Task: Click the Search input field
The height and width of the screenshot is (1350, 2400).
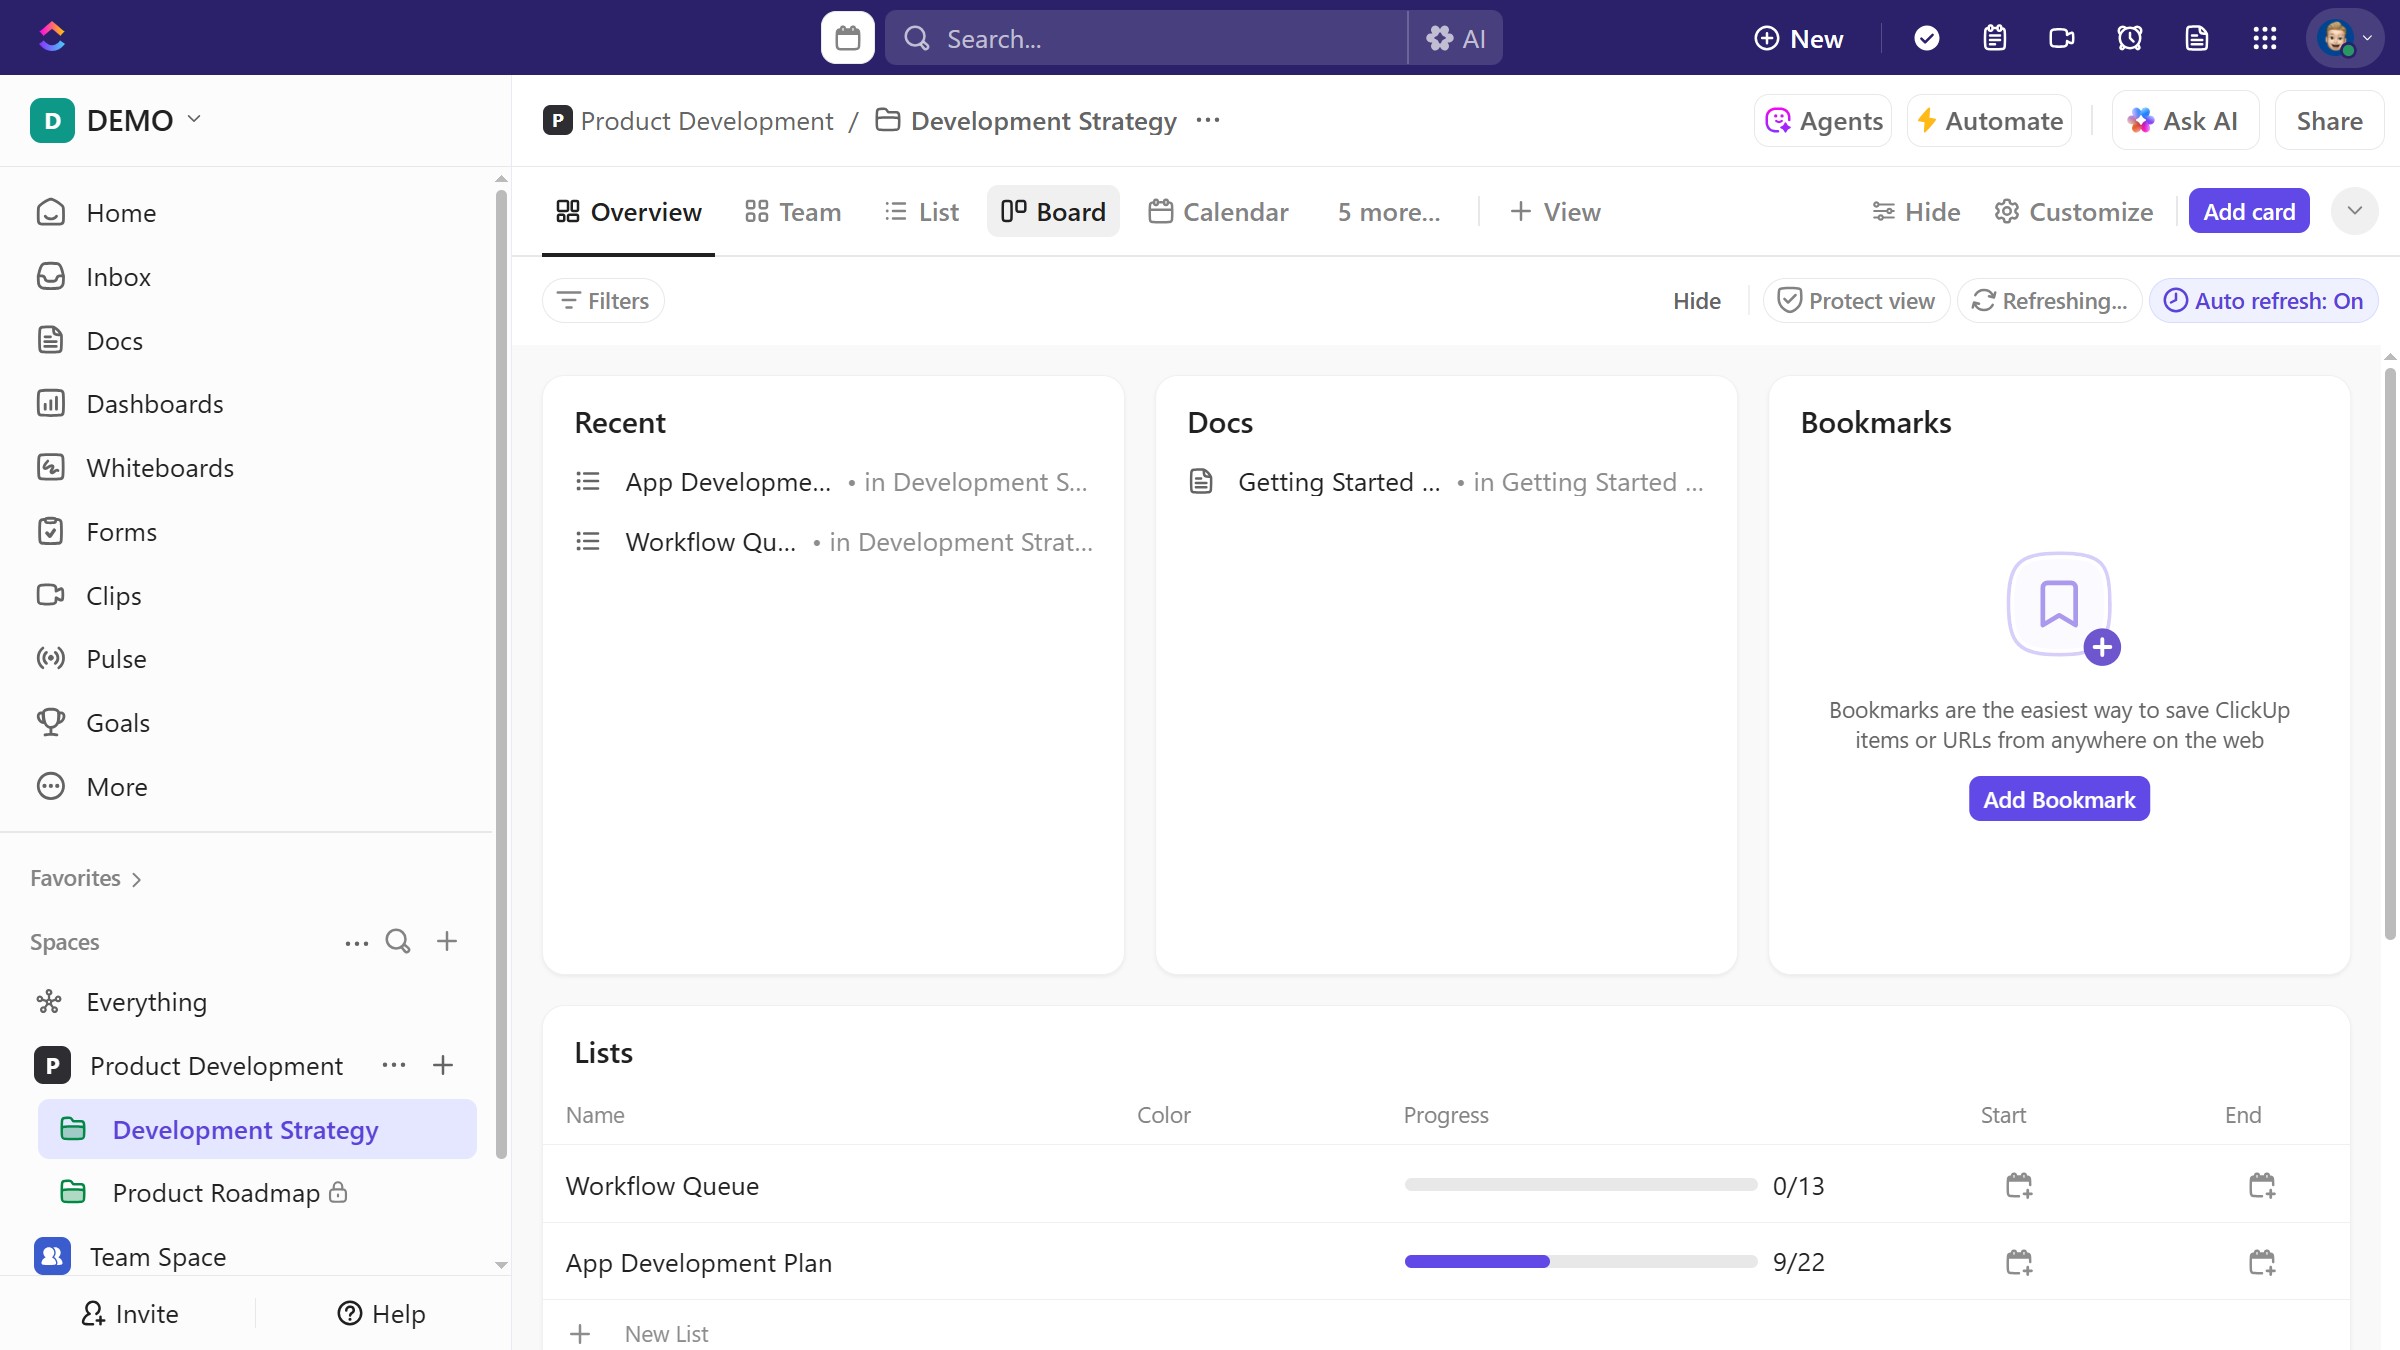Action: (x=1146, y=38)
